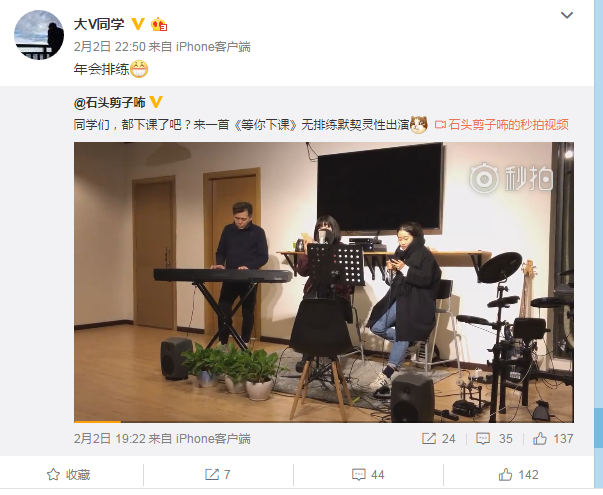Open the post options chevron menu
Image resolution: width=603 pixels, height=495 pixels.
tap(567, 15)
